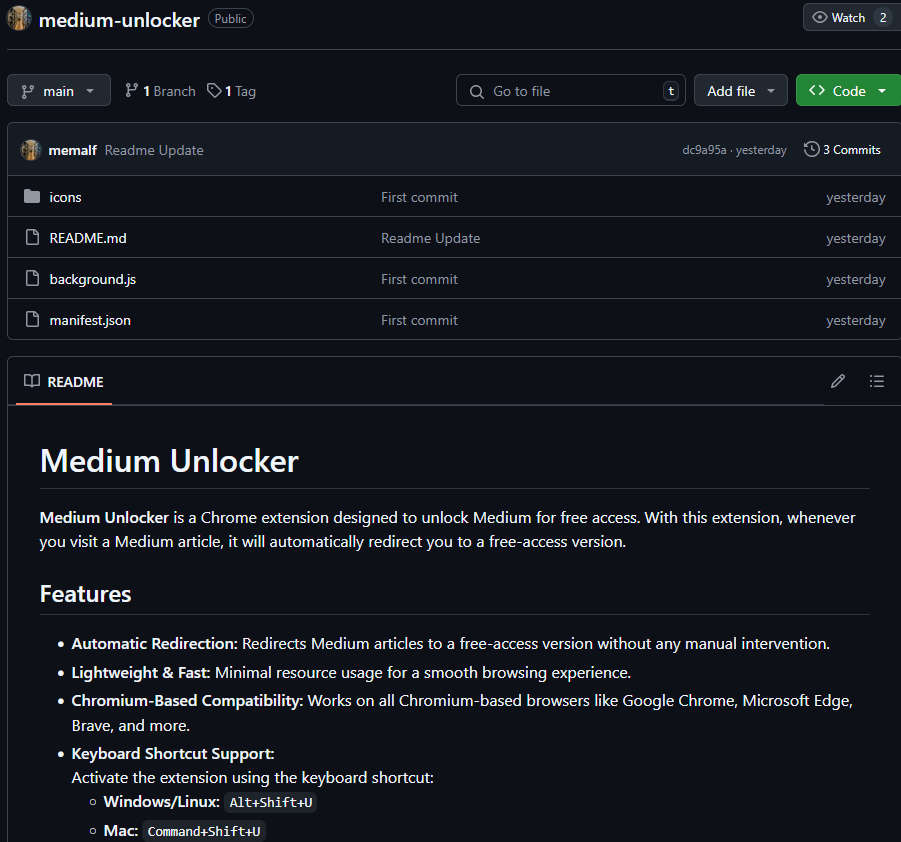Open the README outline list icon
The width and height of the screenshot is (901, 842).
(x=876, y=381)
